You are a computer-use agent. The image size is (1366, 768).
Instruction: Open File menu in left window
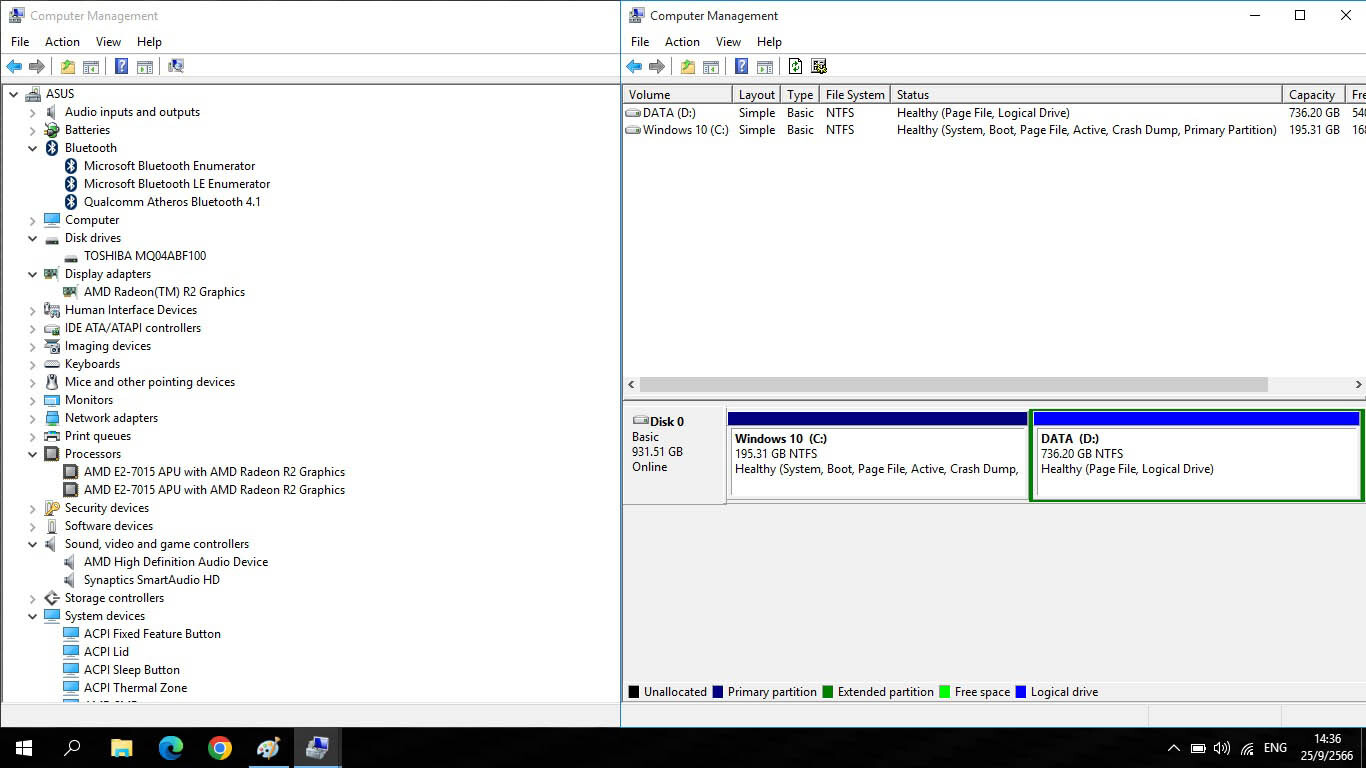(x=20, y=42)
